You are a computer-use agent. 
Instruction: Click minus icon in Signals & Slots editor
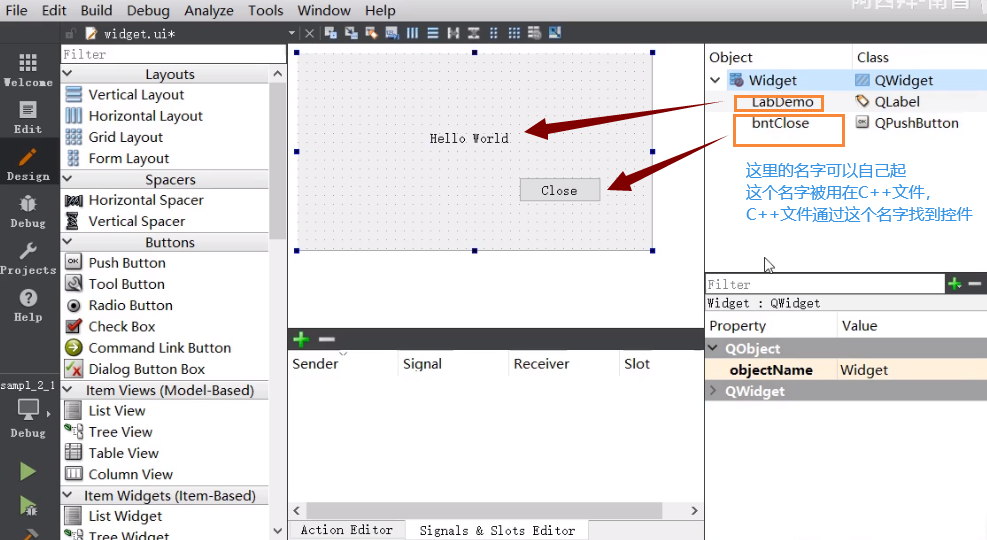(x=326, y=340)
